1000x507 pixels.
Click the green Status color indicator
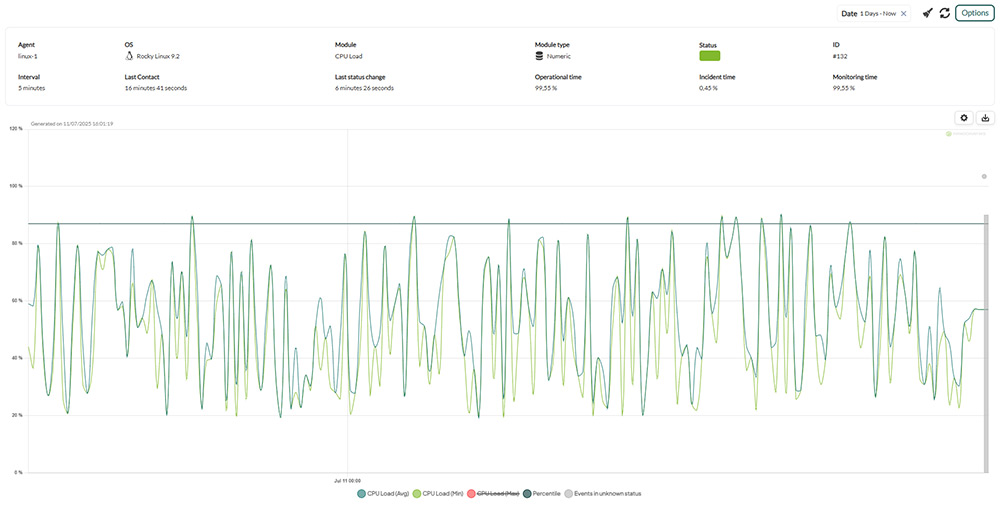tap(709, 57)
